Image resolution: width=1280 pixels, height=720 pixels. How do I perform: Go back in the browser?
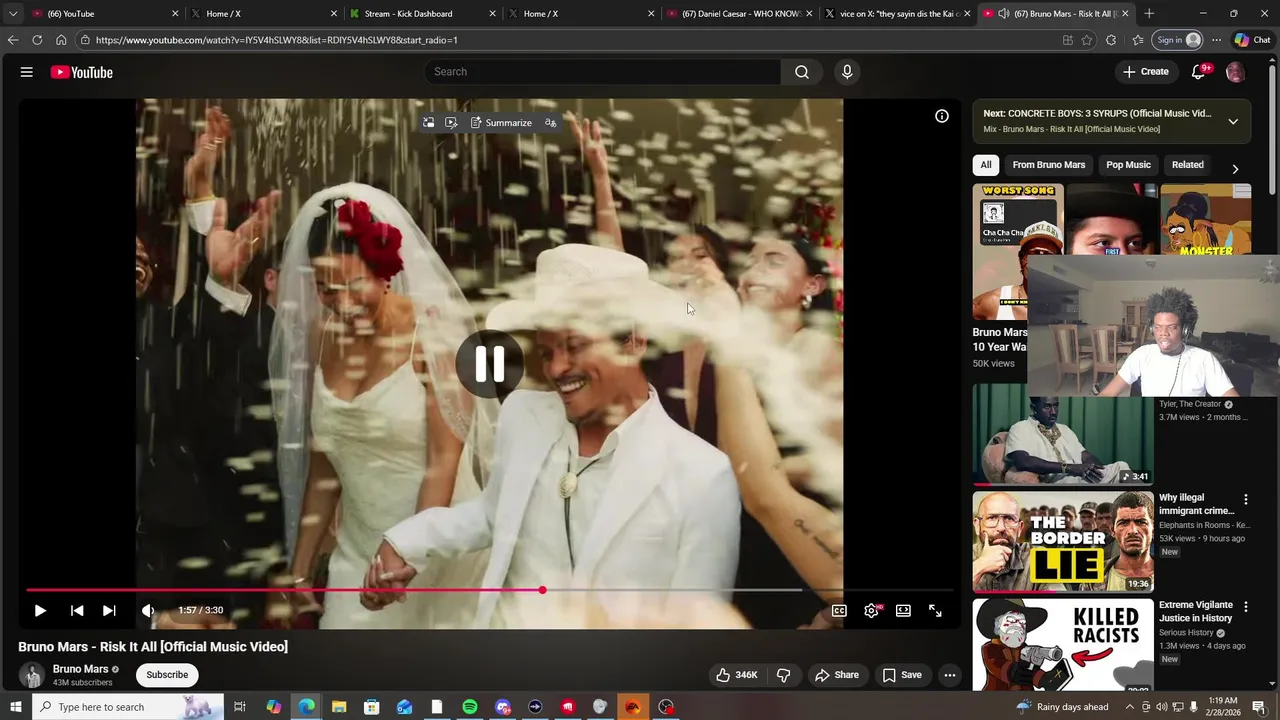point(13,40)
